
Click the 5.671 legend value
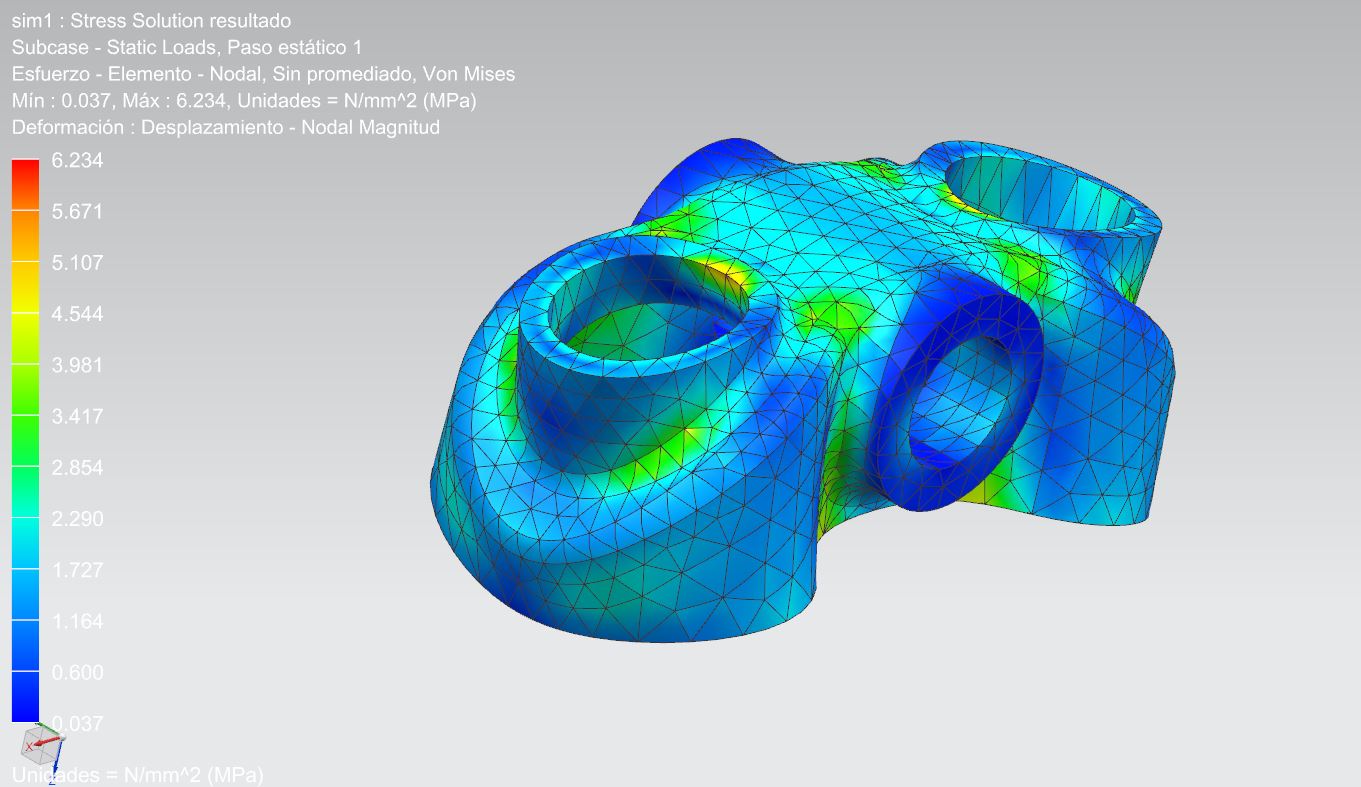pyautogui.click(x=78, y=211)
